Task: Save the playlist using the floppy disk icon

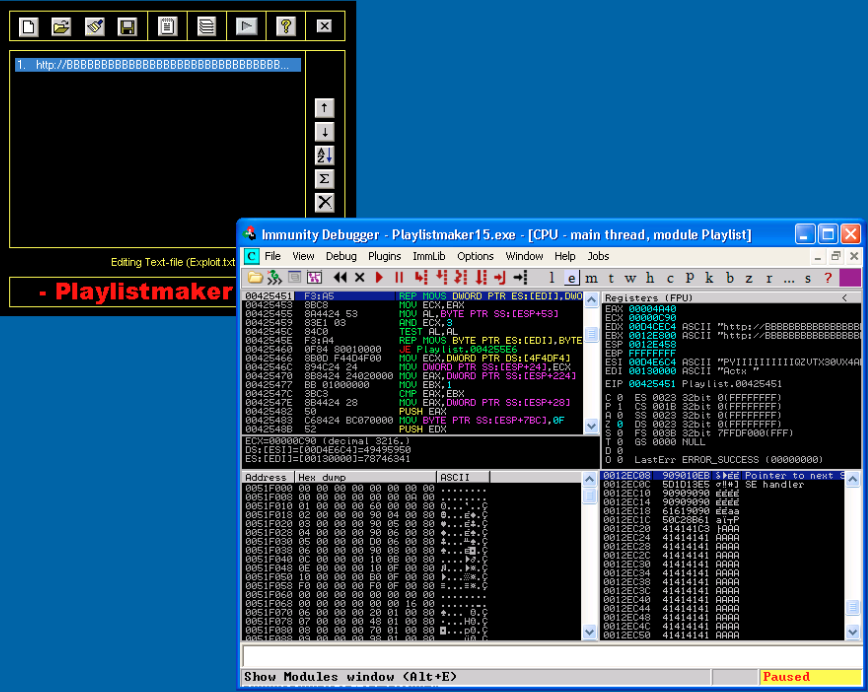Action: tap(127, 26)
